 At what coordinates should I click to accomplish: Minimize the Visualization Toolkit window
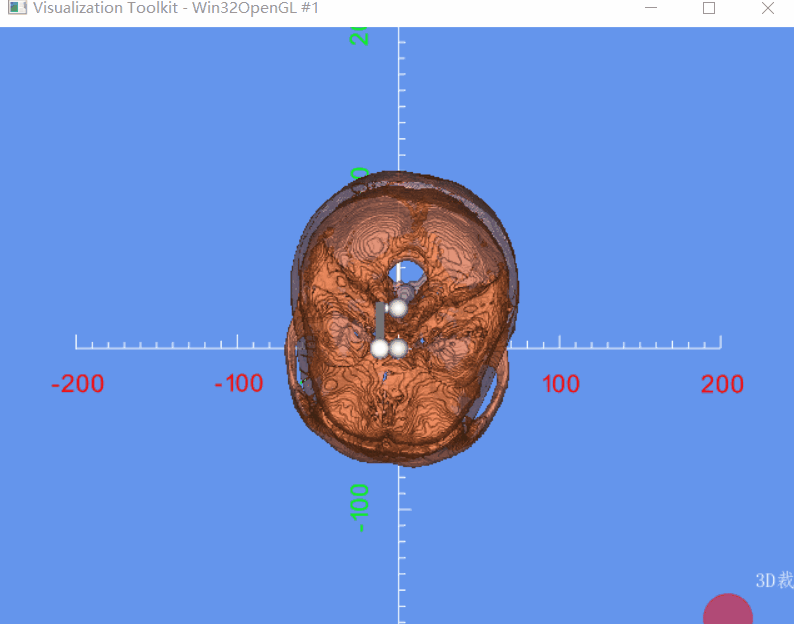click(x=651, y=8)
